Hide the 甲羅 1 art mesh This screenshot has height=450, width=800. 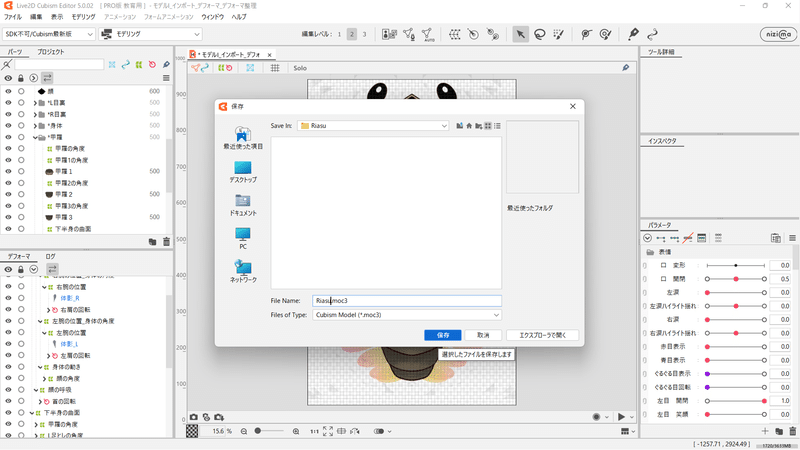8,171
